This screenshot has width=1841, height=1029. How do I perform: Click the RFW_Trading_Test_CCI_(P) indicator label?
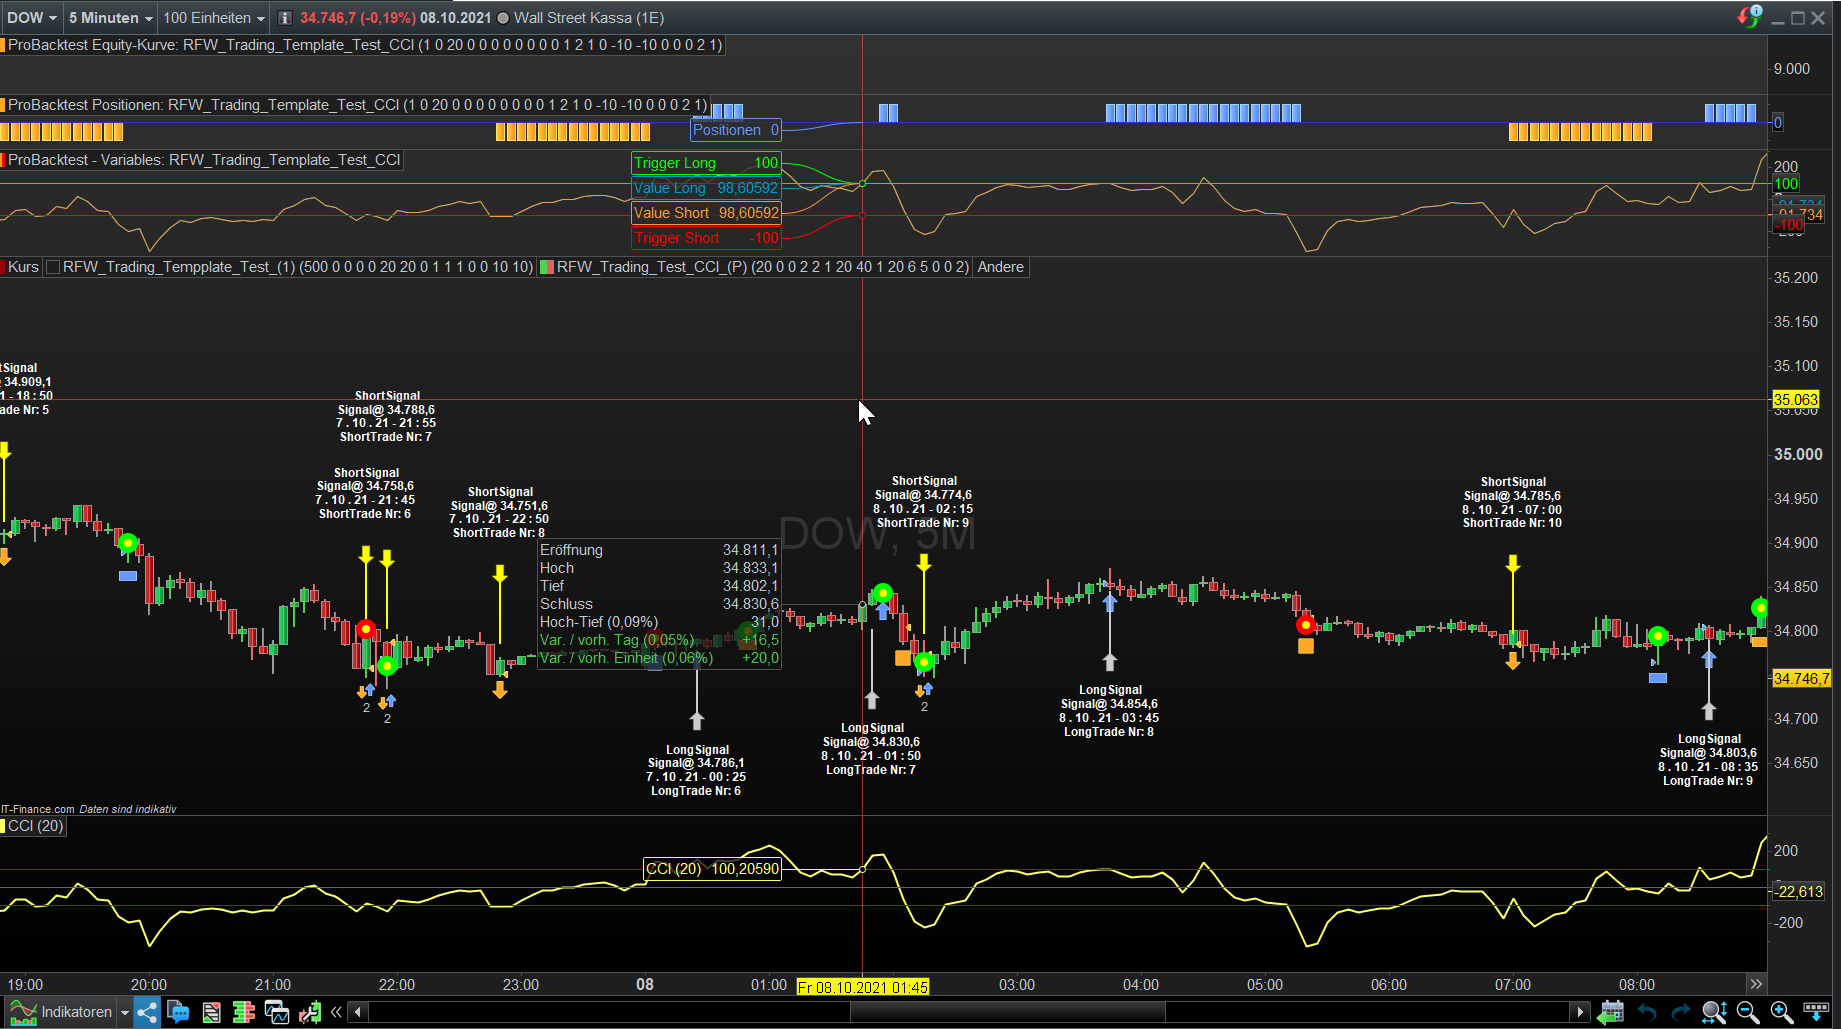(x=763, y=267)
